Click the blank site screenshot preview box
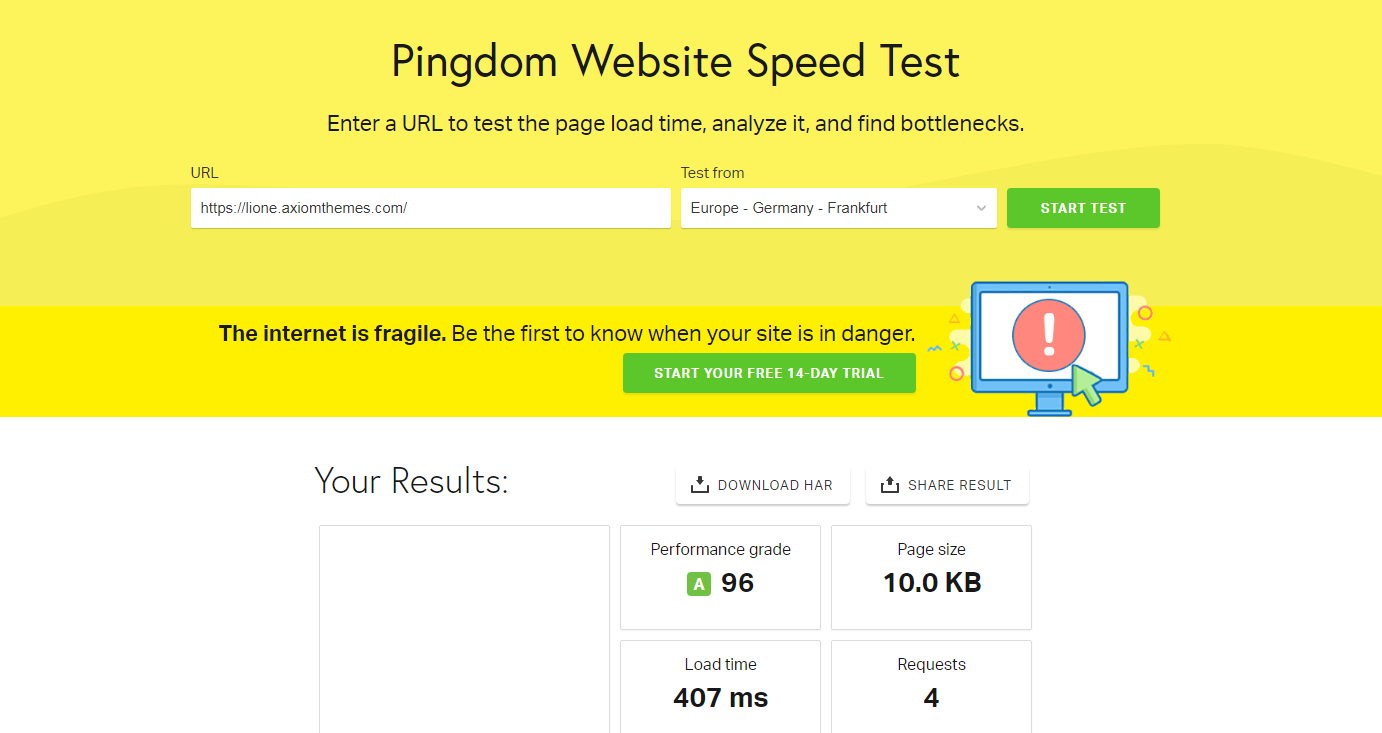The width and height of the screenshot is (1382, 733). (464, 629)
